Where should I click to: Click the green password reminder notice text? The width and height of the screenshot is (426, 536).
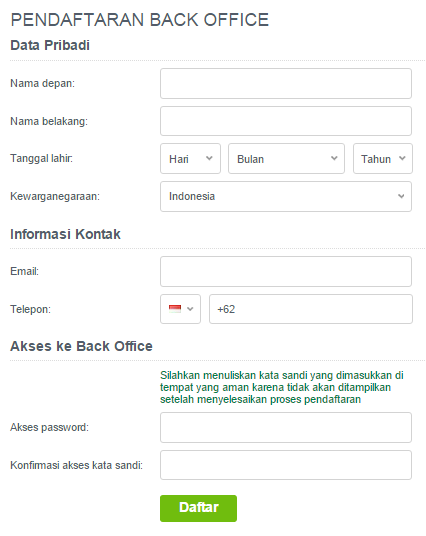click(x=282, y=387)
